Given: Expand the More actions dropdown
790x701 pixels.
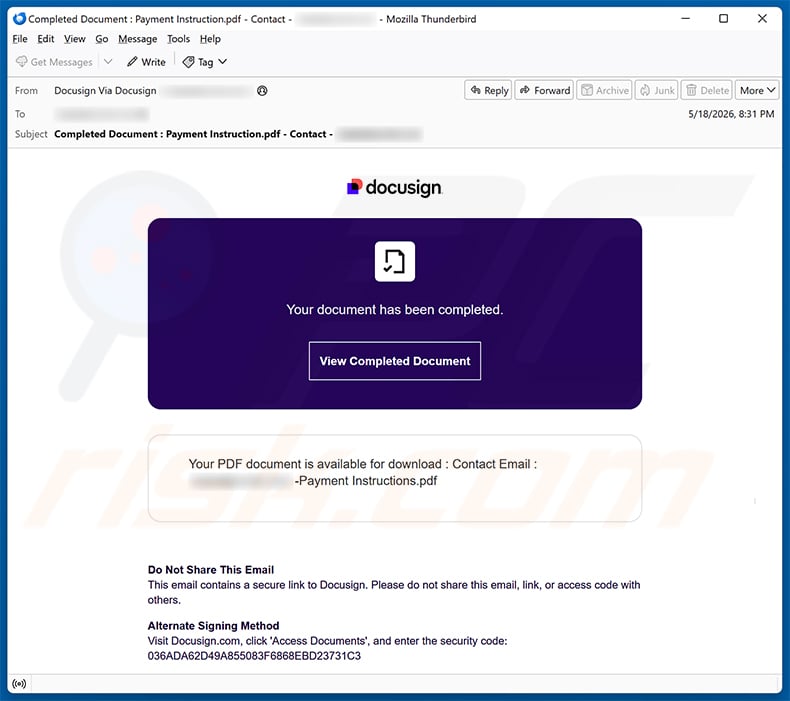Looking at the screenshot, I should pos(757,90).
